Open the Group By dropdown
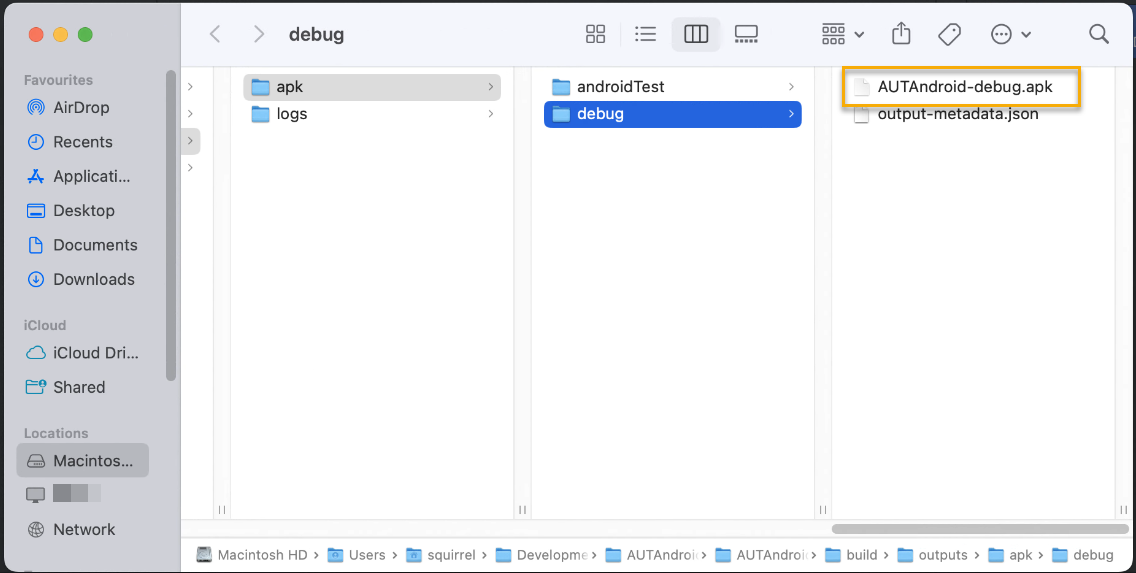Image resolution: width=1136 pixels, height=573 pixels. tap(842, 34)
